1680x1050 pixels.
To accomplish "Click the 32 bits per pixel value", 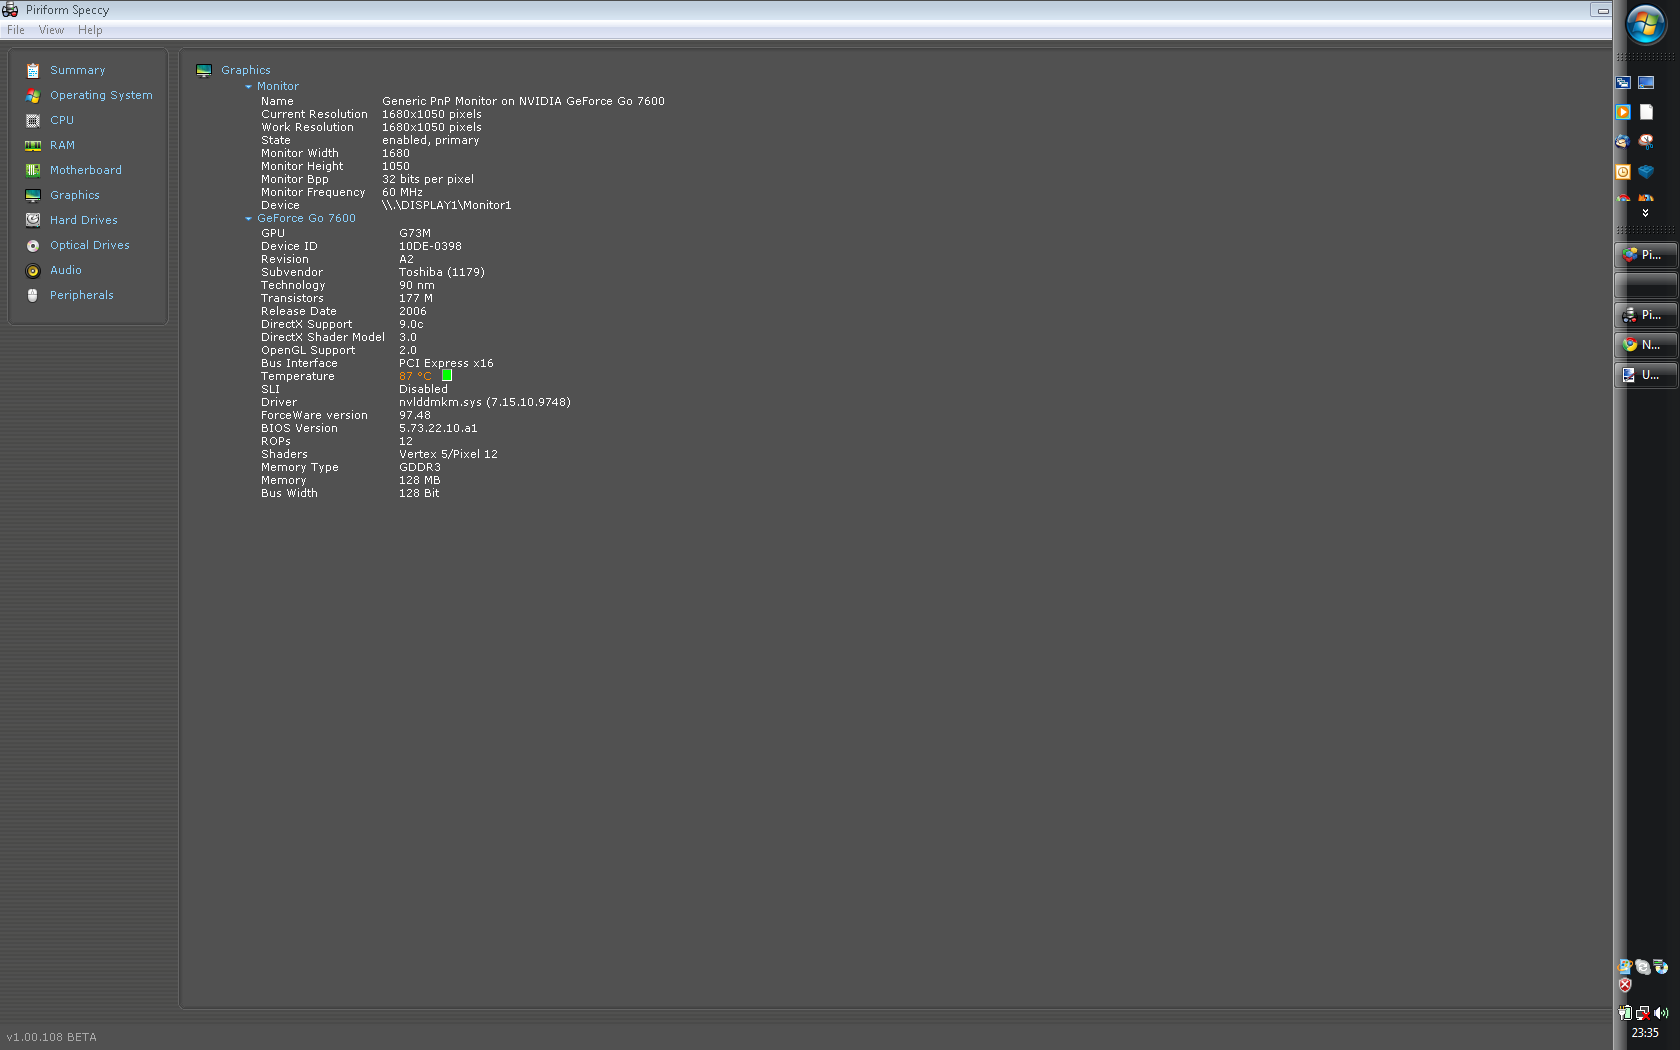I will (428, 180).
